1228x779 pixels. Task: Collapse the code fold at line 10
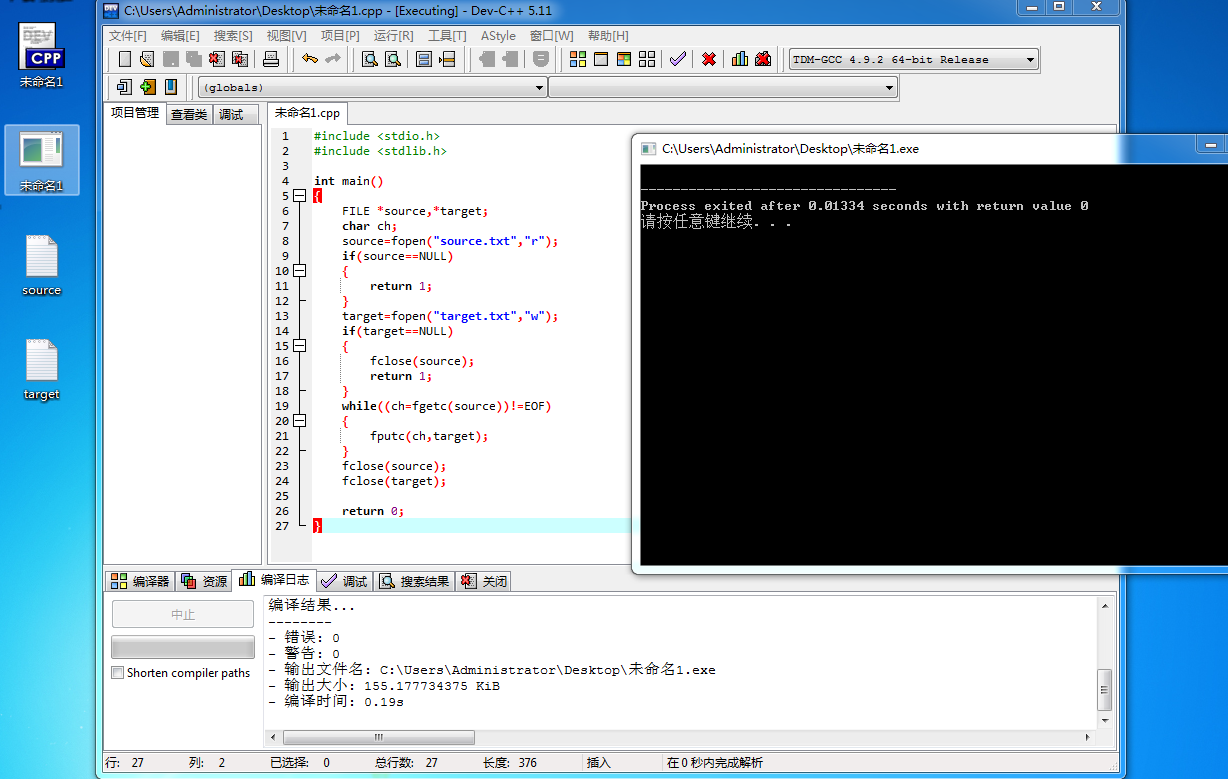point(299,271)
